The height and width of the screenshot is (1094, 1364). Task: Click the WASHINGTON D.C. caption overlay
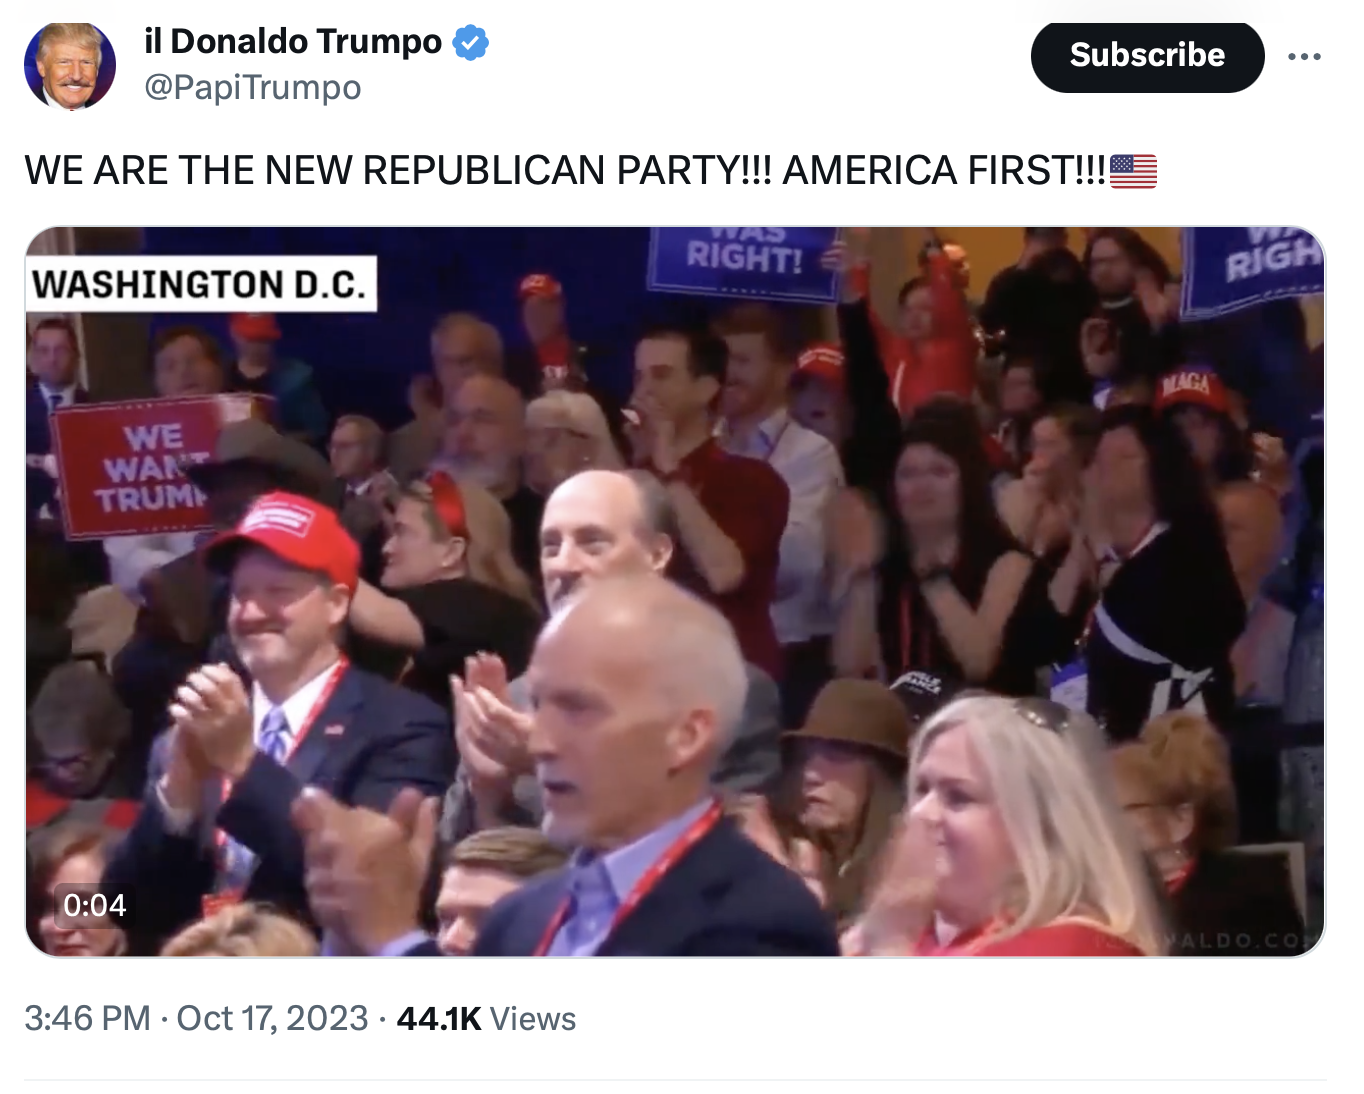tap(200, 284)
